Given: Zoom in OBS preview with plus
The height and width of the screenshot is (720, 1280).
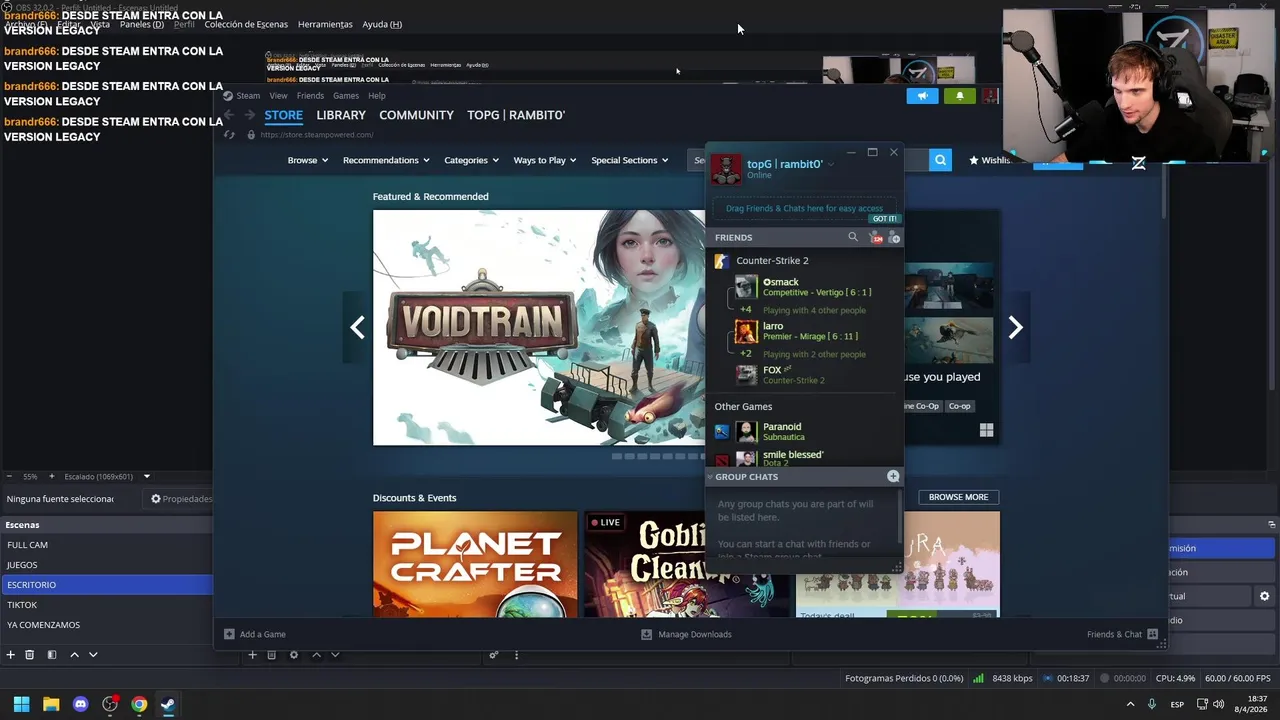Looking at the screenshot, I should [x=52, y=476].
